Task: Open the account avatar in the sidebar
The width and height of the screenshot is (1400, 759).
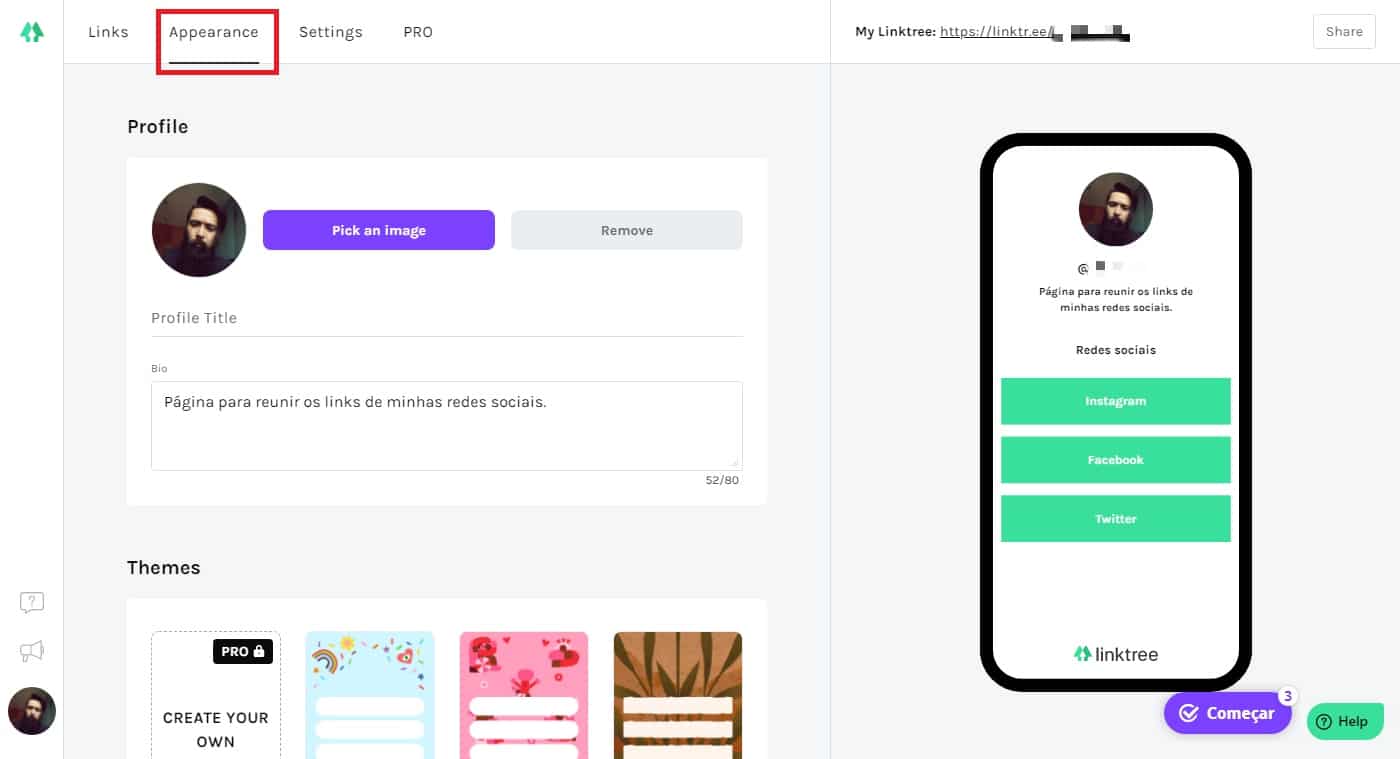Action: coord(32,711)
